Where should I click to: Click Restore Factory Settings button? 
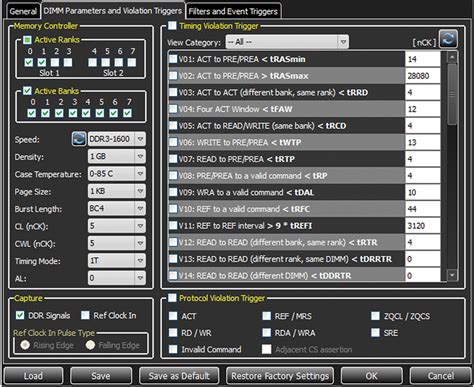coord(280,376)
